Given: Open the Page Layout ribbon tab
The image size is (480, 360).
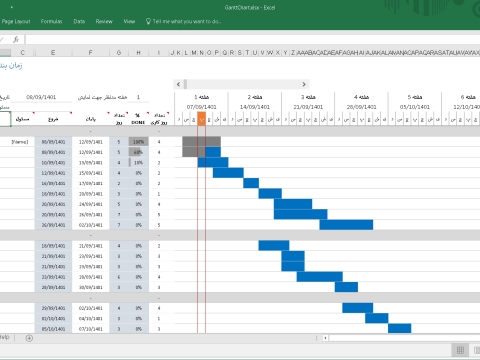Looking at the screenshot, I should (x=16, y=21).
